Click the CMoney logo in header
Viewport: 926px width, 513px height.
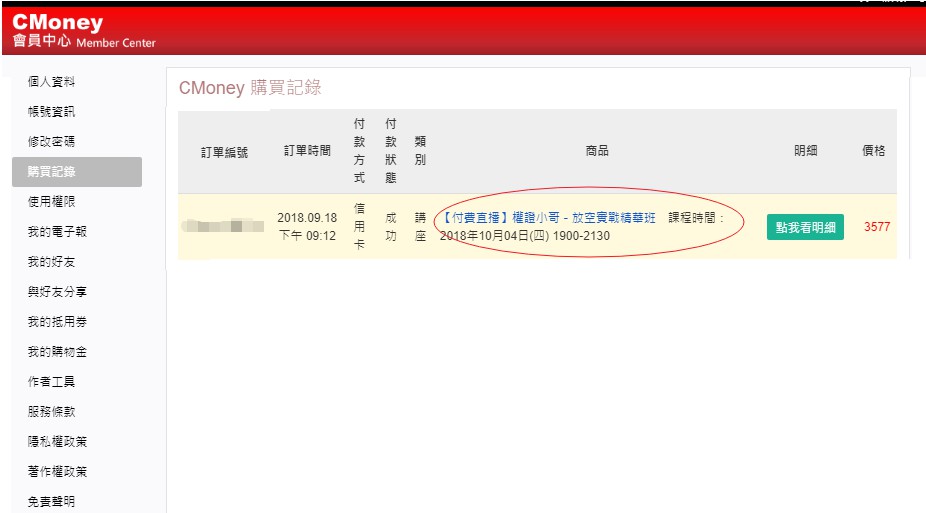(x=57, y=22)
